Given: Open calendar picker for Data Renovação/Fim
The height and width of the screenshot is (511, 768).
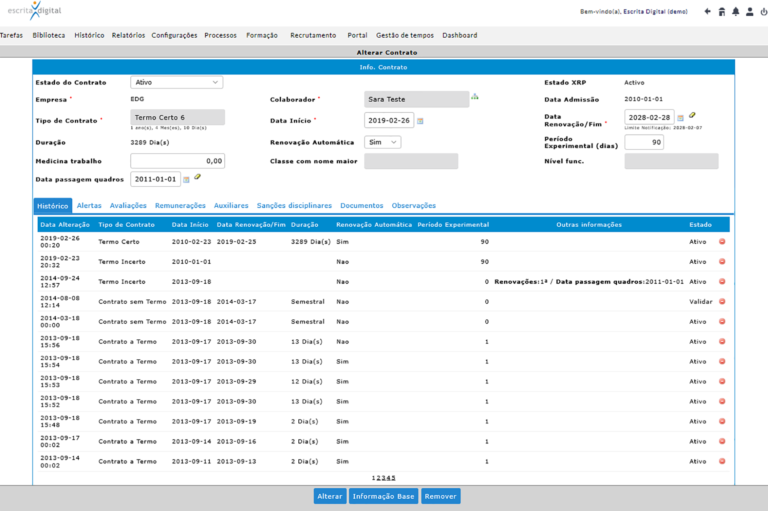Looking at the screenshot, I should [680, 118].
